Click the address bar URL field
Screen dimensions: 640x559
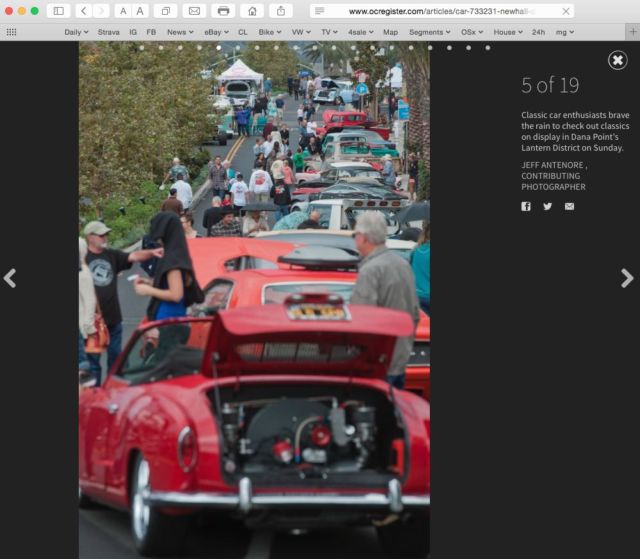tap(440, 11)
